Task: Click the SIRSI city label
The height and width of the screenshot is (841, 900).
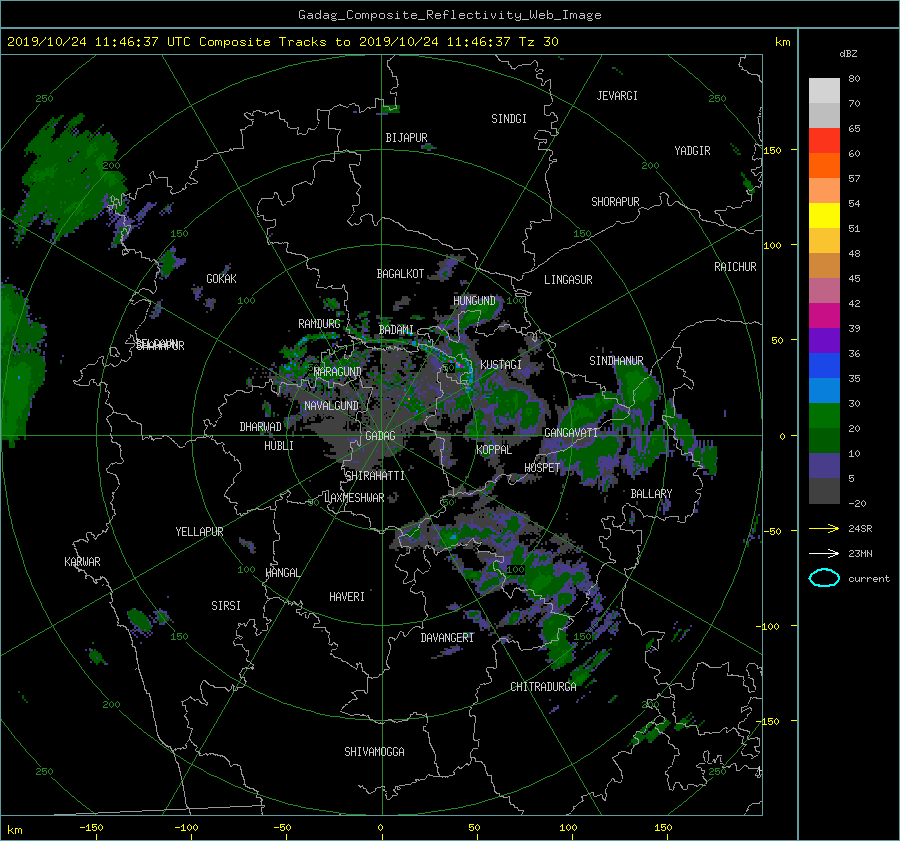Action: tap(226, 606)
